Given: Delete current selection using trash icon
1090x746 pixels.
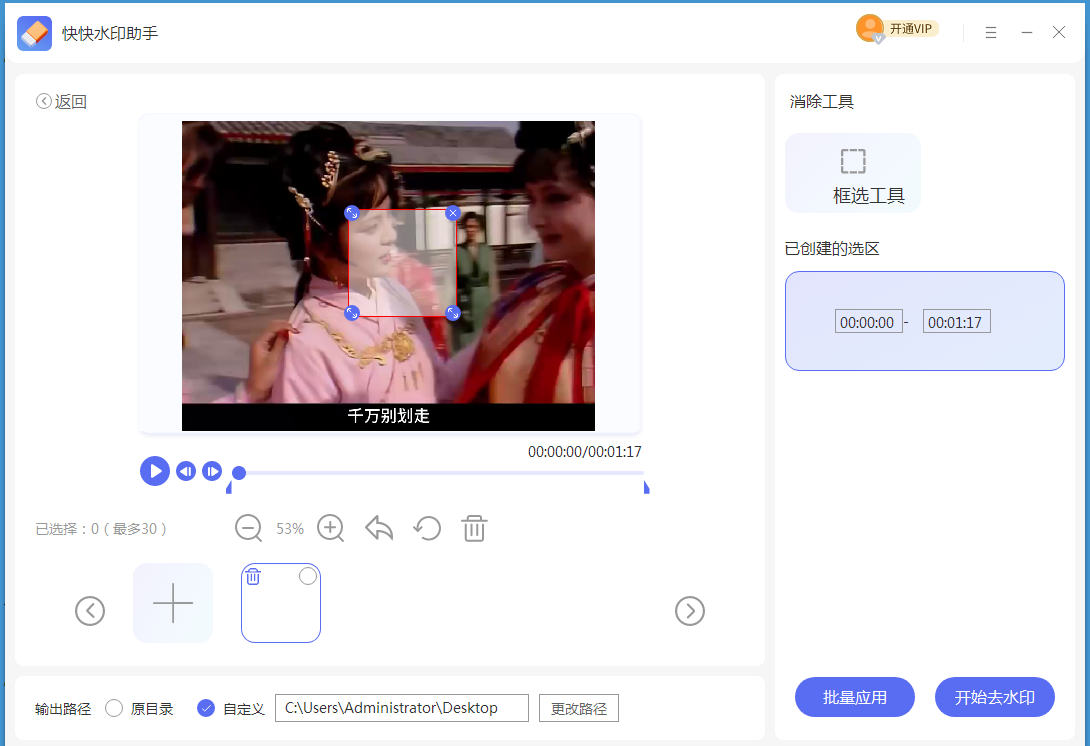Looking at the screenshot, I should coord(474,528).
